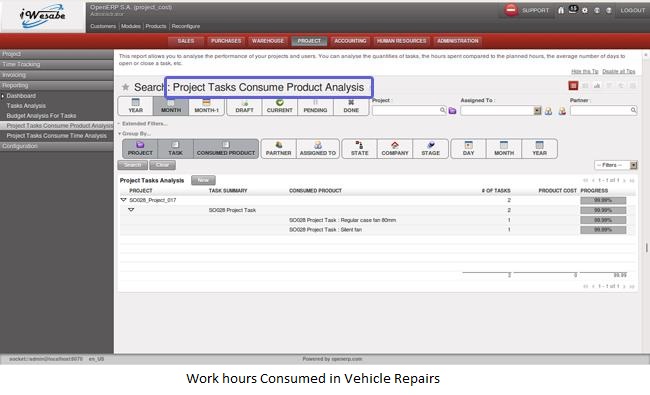Open Budget Analysis For Tasks report

coord(41,116)
